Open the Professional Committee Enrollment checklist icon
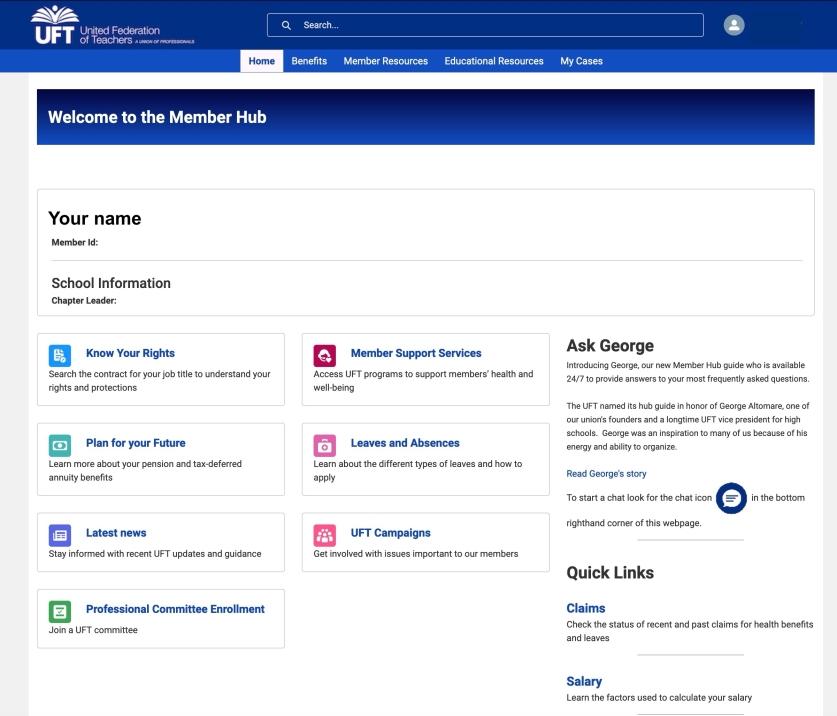 point(58,610)
